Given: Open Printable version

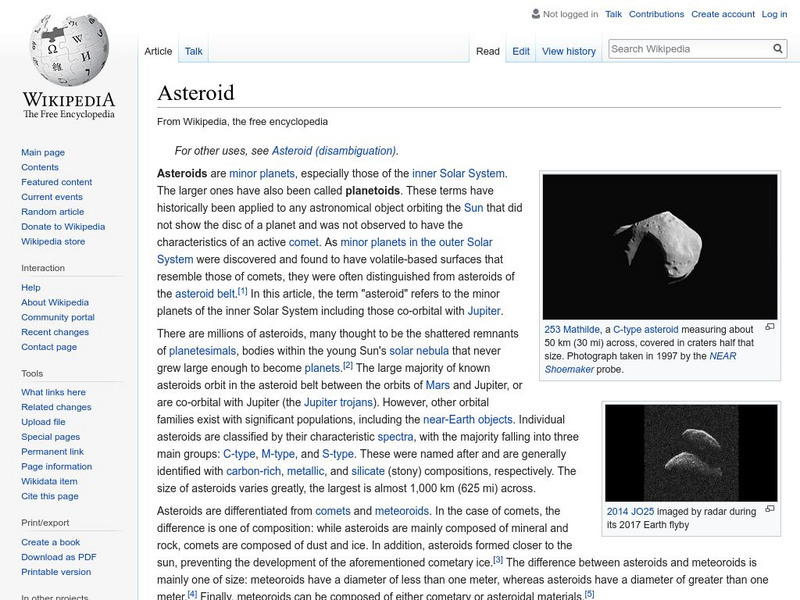Looking at the screenshot, I should [56, 571].
